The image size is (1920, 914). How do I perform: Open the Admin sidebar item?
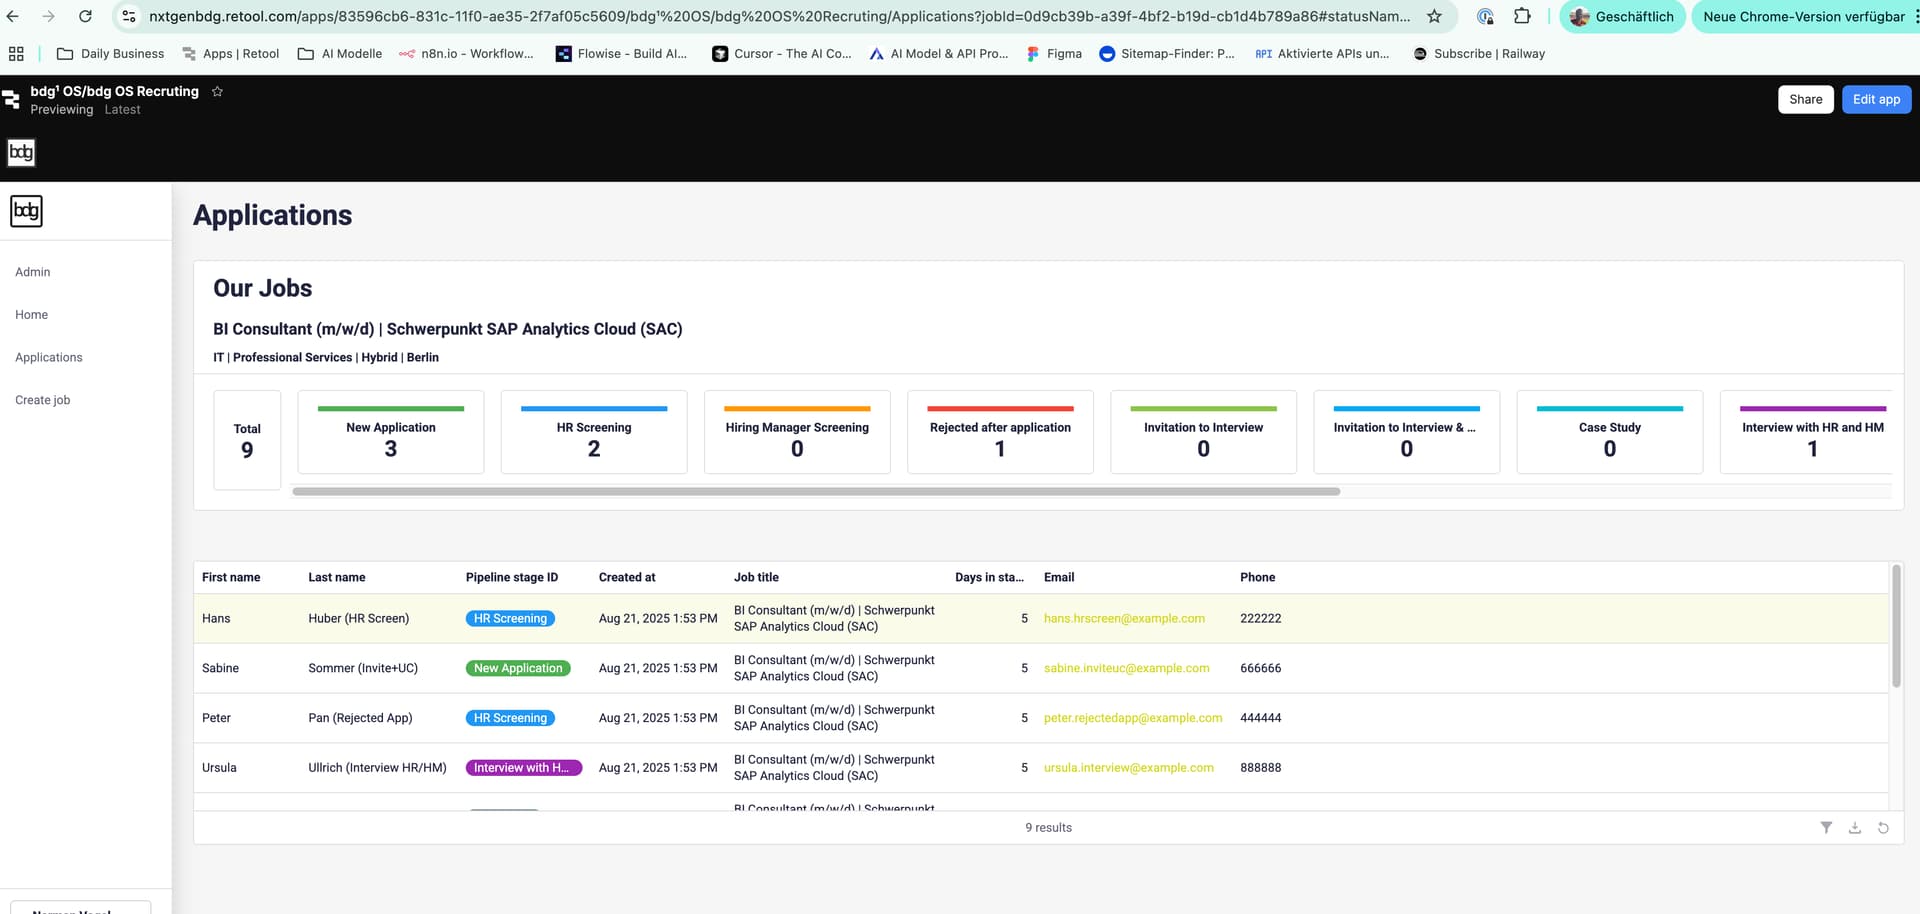coord(32,272)
